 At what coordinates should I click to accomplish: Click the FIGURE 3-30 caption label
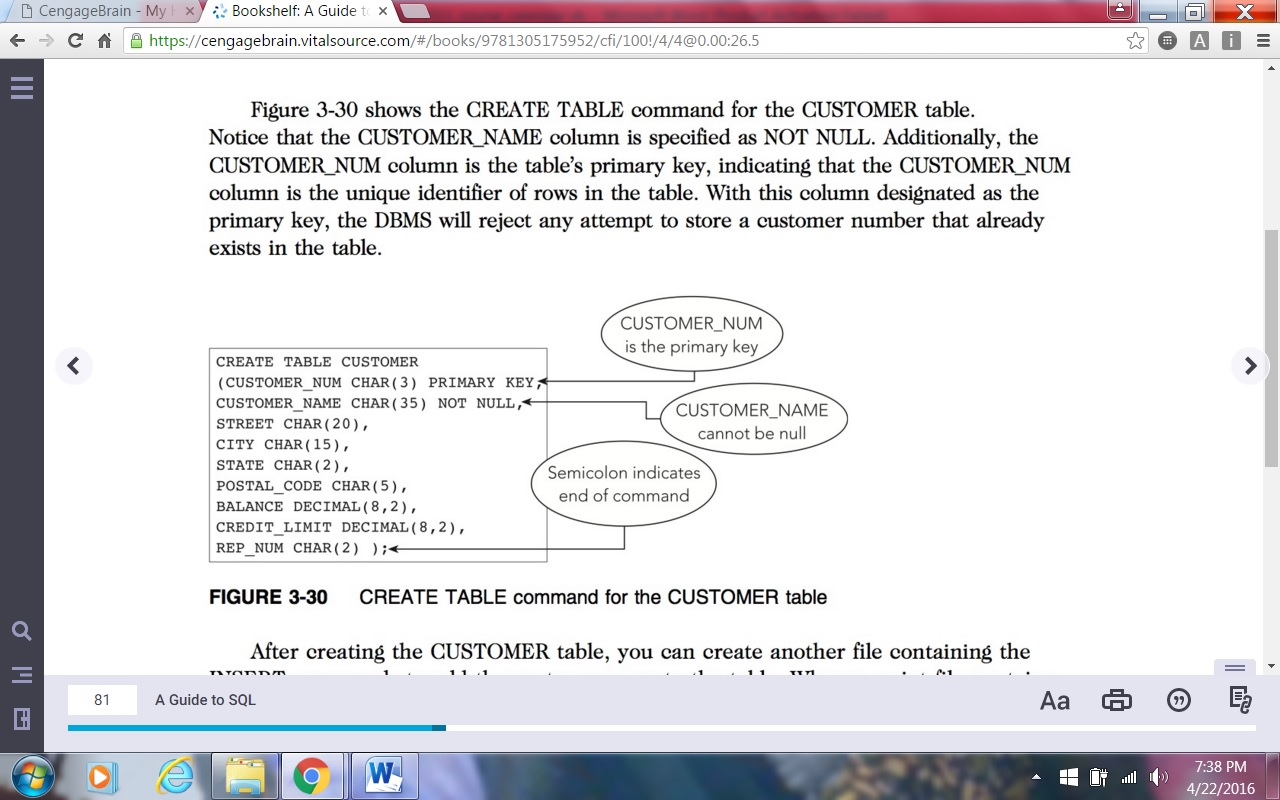click(x=268, y=597)
